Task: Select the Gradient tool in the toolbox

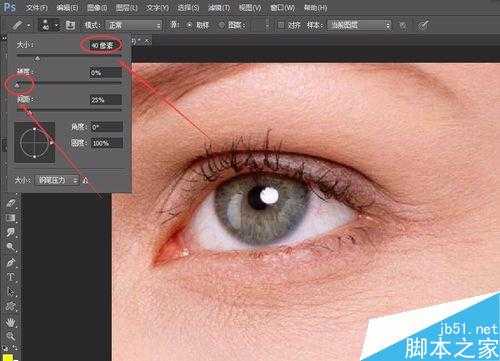Action: pyautogui.click(x=11, y=218)
